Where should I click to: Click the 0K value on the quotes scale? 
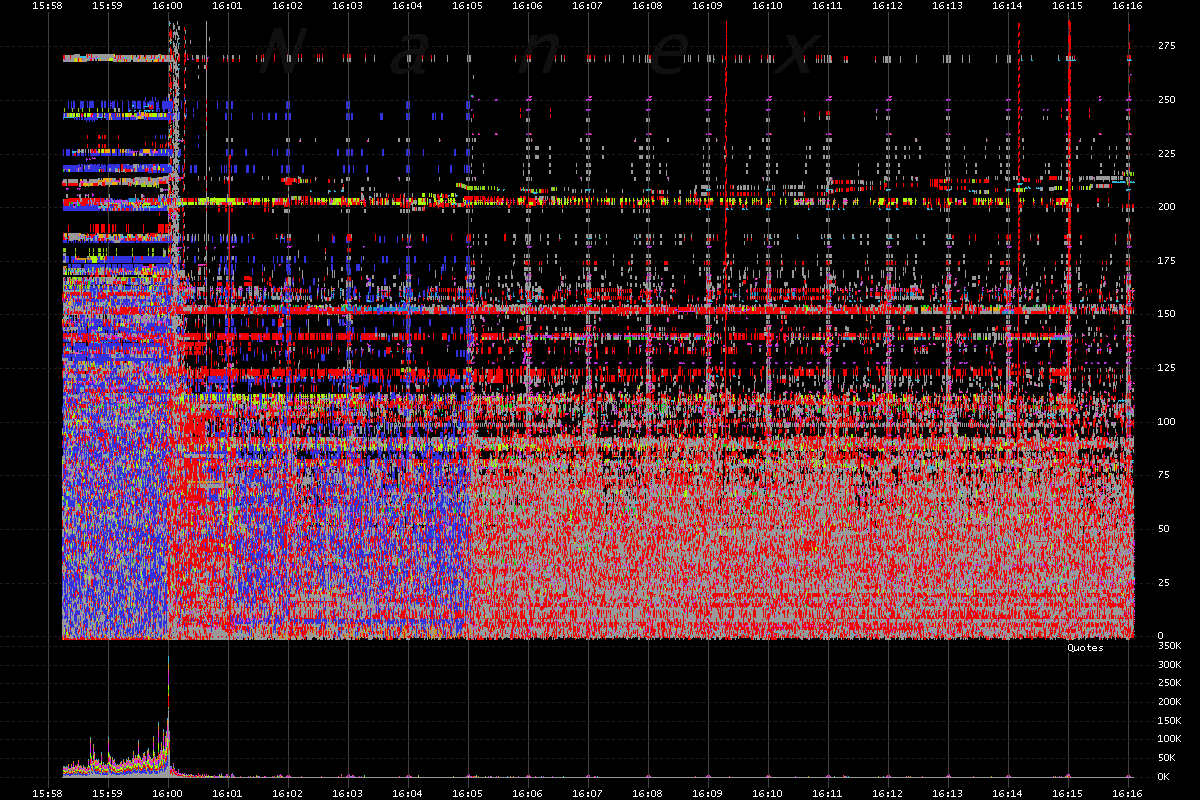1163,777
